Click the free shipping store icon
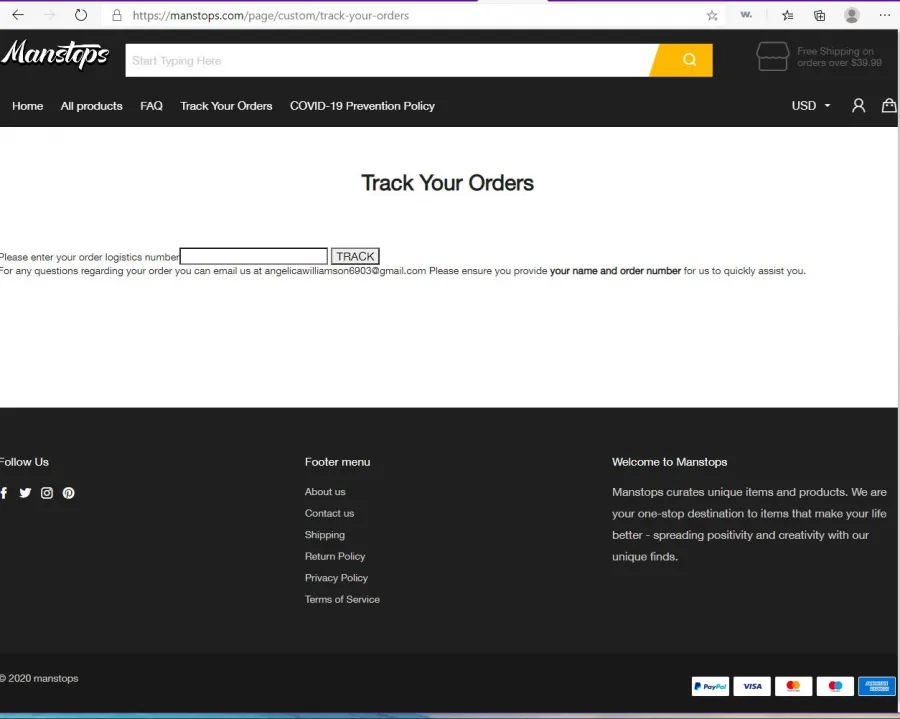 [x=773, y=56]
